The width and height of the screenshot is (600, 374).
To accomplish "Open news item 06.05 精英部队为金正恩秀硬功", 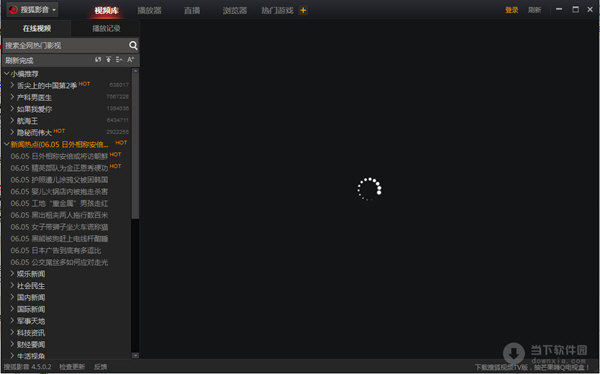I will (x=59, y=168).
